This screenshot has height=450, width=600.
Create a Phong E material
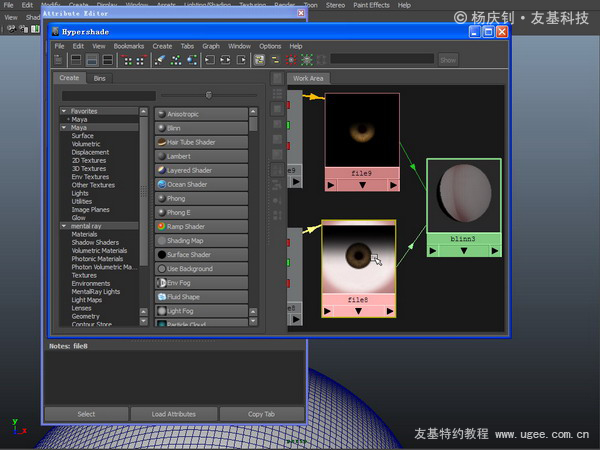[202, 213]
